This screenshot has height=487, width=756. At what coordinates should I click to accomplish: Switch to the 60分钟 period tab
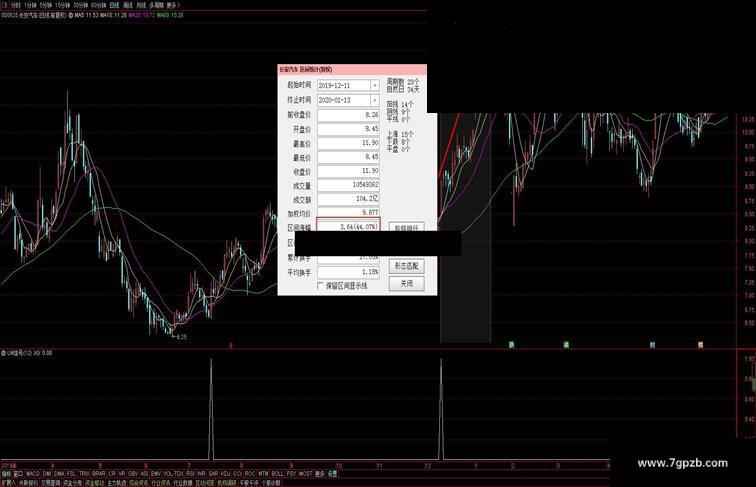[x=98, y=5]
